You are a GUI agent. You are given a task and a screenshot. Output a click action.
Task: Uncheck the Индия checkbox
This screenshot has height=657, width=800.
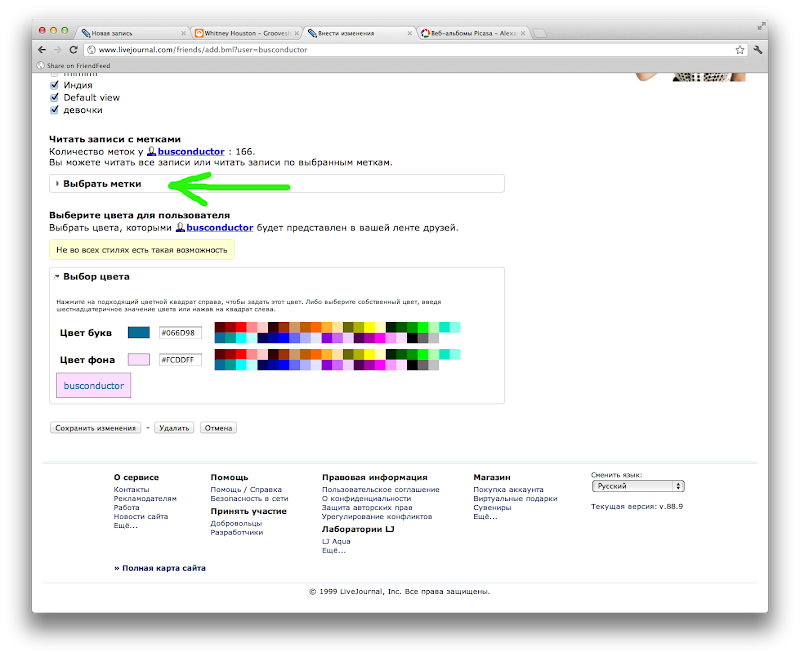[x=54, y=85]
